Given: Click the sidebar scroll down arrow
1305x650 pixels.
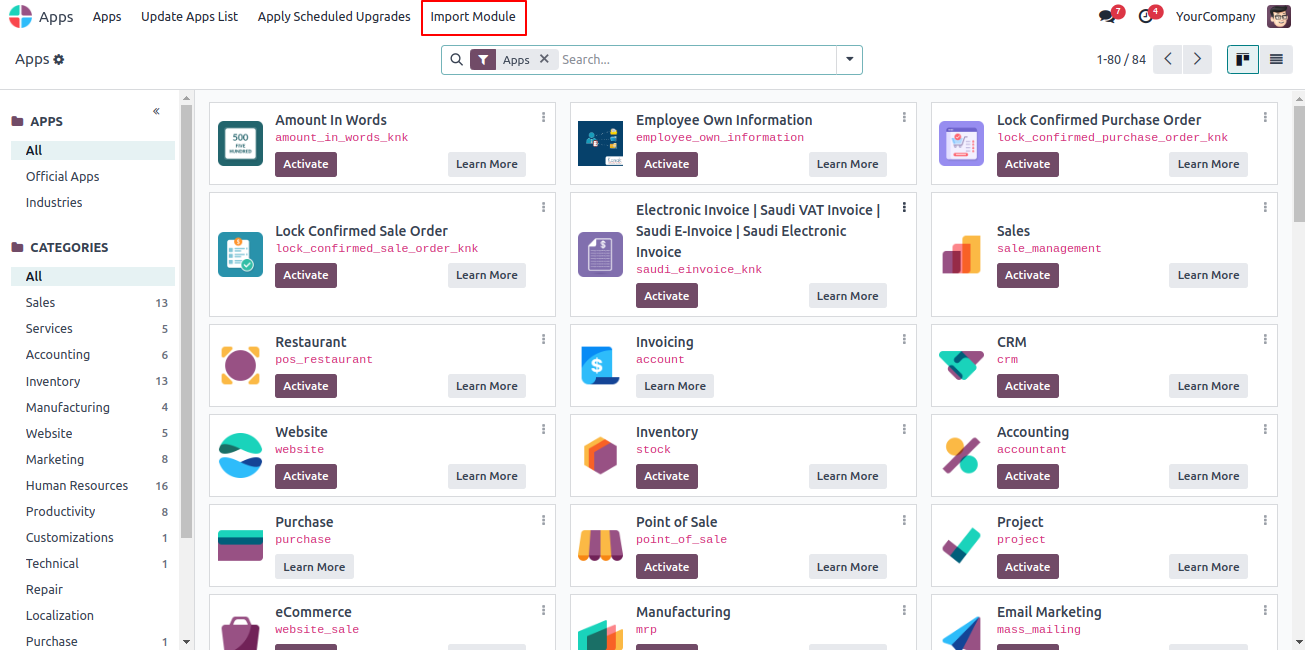Looking at the screenshot, I should (x=186, y=642).
